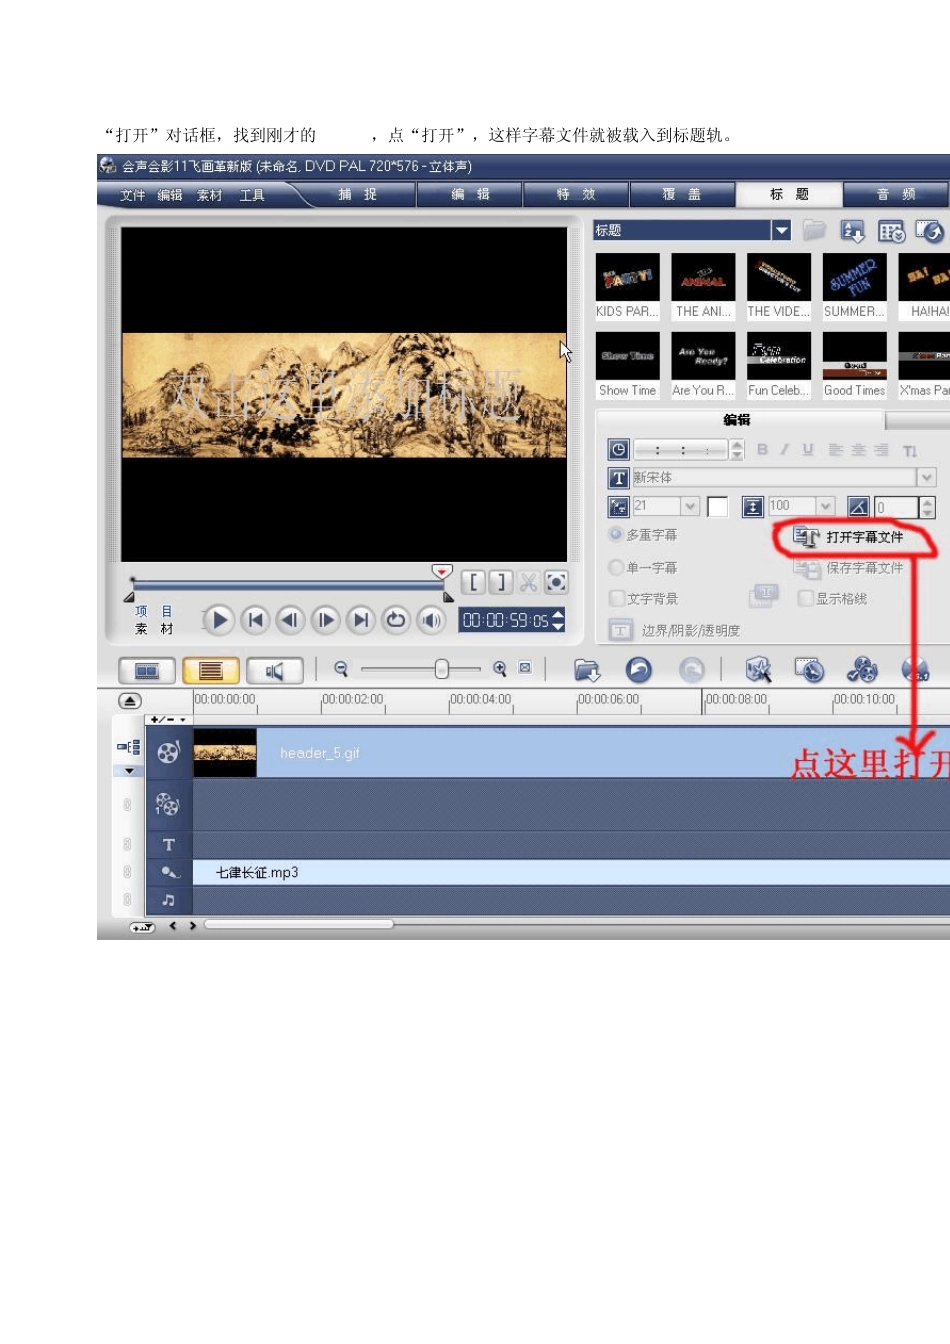Click the white font color swatch
This screenshot has width=950, height=1344.
(717, 507)
